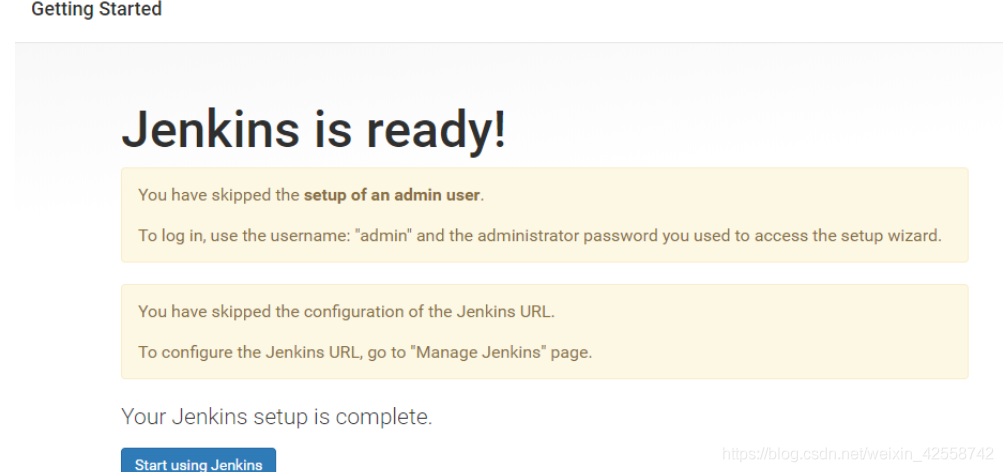Click the skipped configuration of Jenkins URL line
This screenshot has width=1003, height=472.
pyautogui.click(x=346, y=311)
